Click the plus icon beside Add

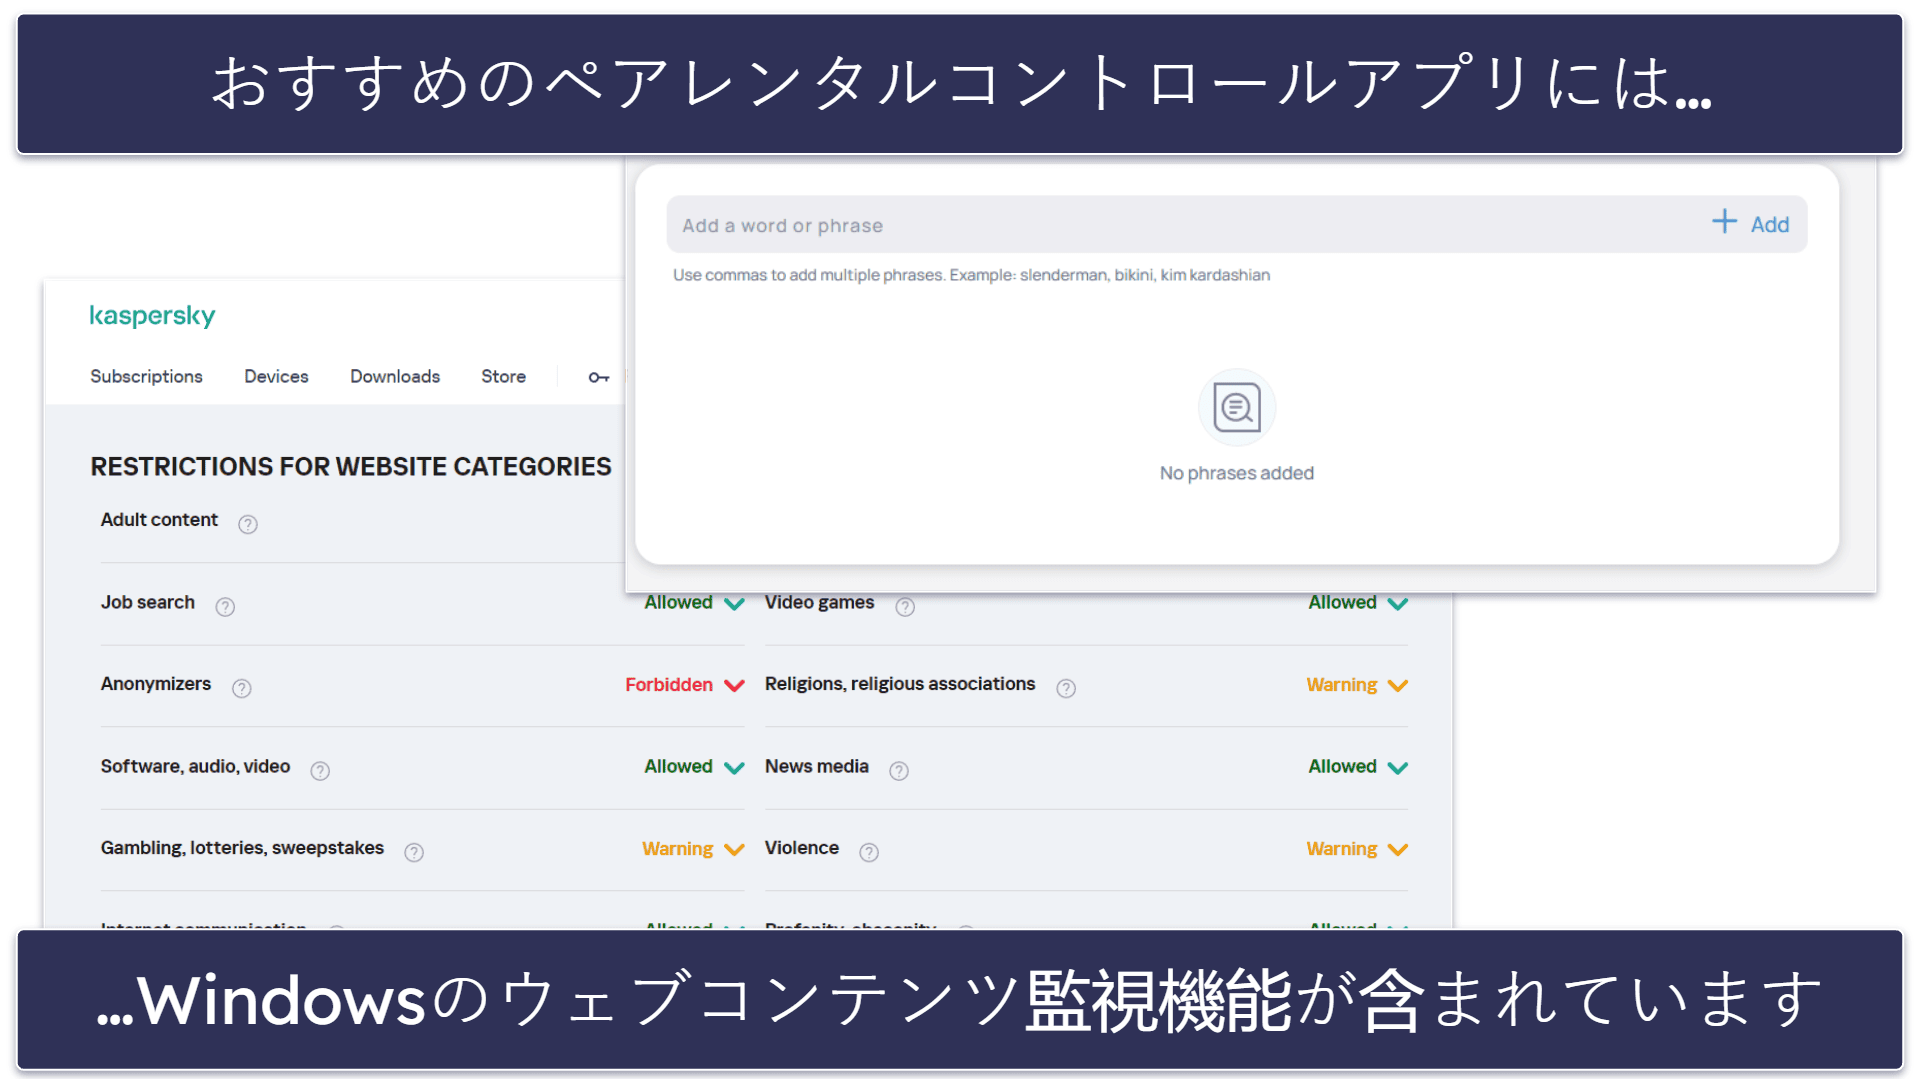[x=1724, y=222]
